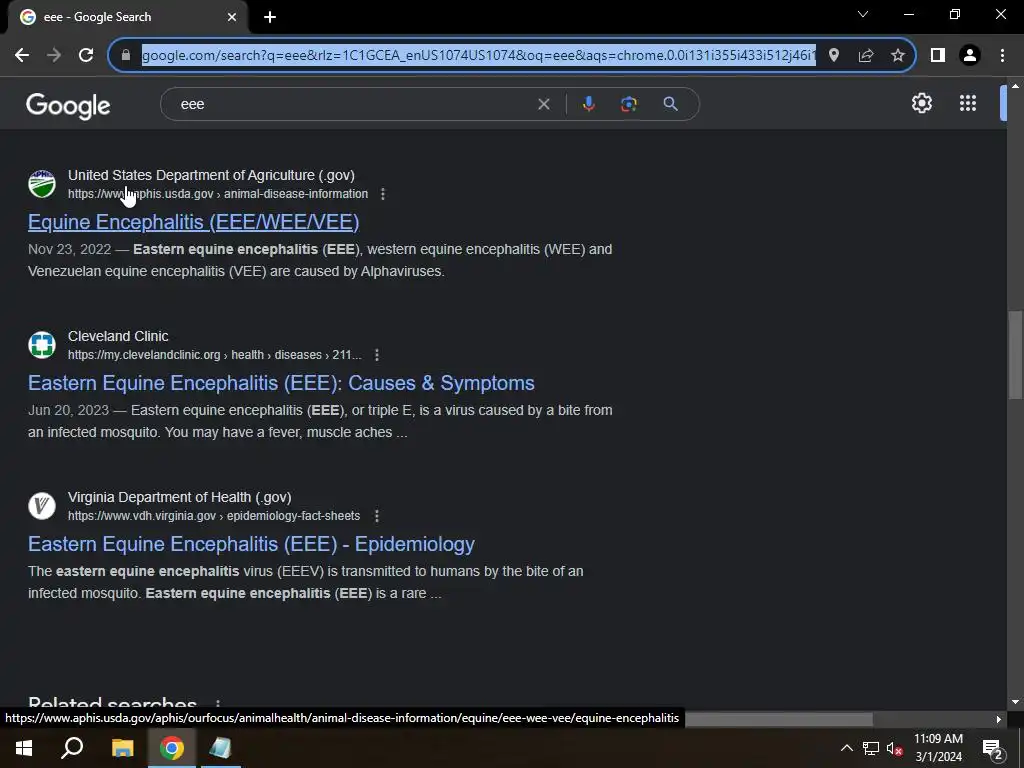
Task: View site information lock icon
Action: tap(126, 56)
